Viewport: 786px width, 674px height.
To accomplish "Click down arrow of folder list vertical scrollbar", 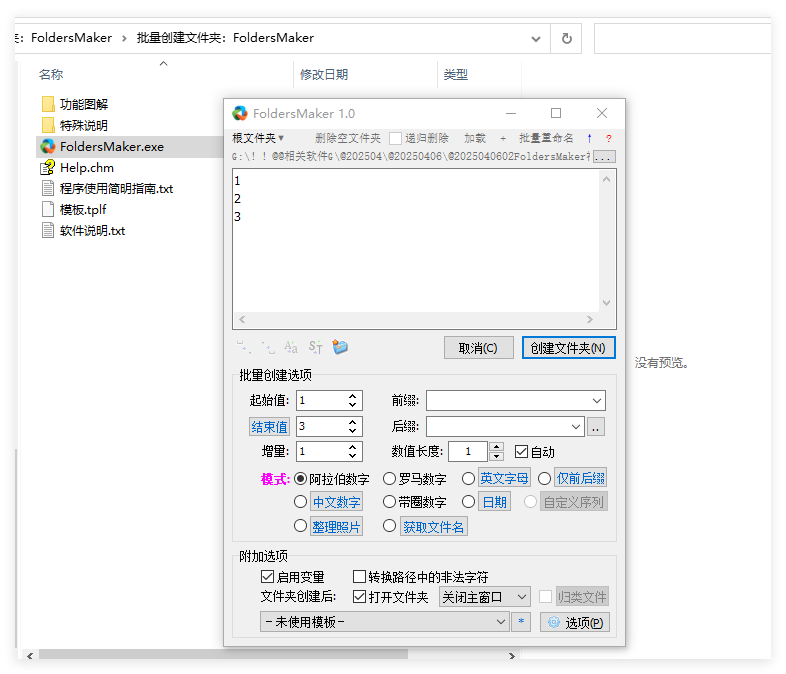I will [x=607, y=303].
